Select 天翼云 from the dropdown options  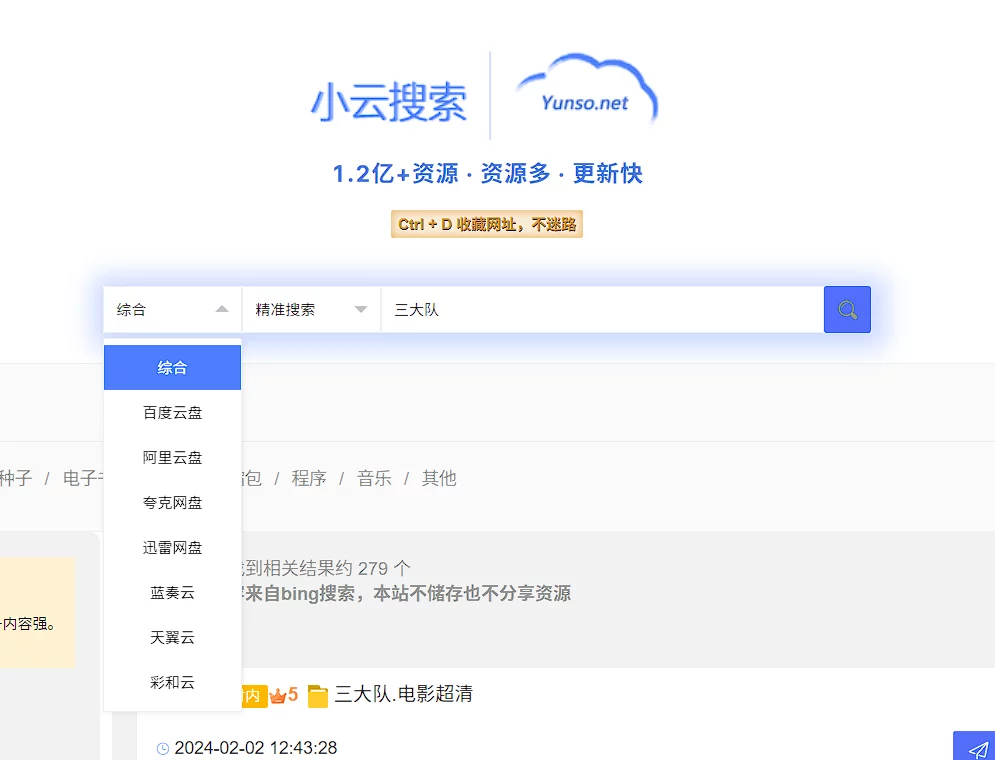coord(172,638)
